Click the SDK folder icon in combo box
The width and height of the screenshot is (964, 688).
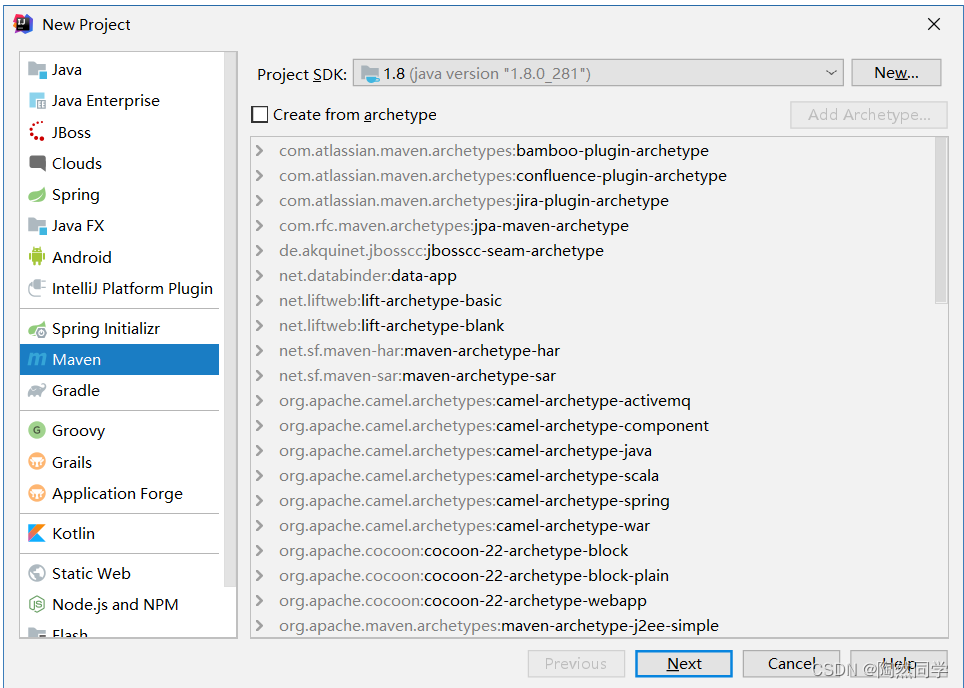(369, 74)
